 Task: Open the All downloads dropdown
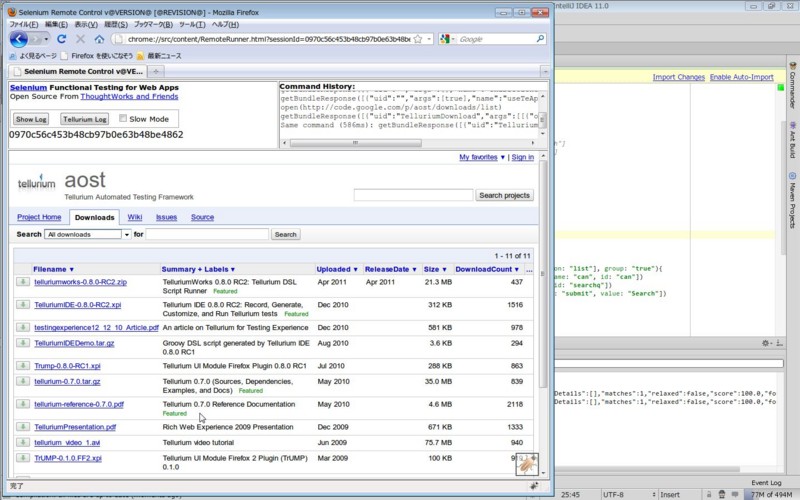88,234
